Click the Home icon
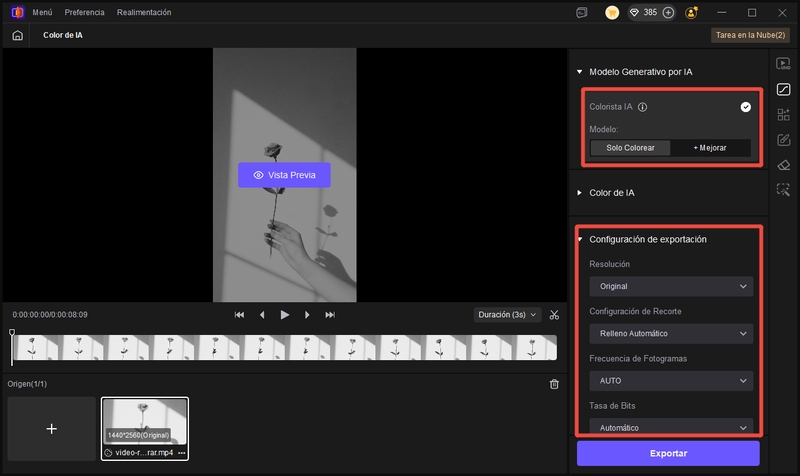800x476 pixels. [x=17, y=35]
